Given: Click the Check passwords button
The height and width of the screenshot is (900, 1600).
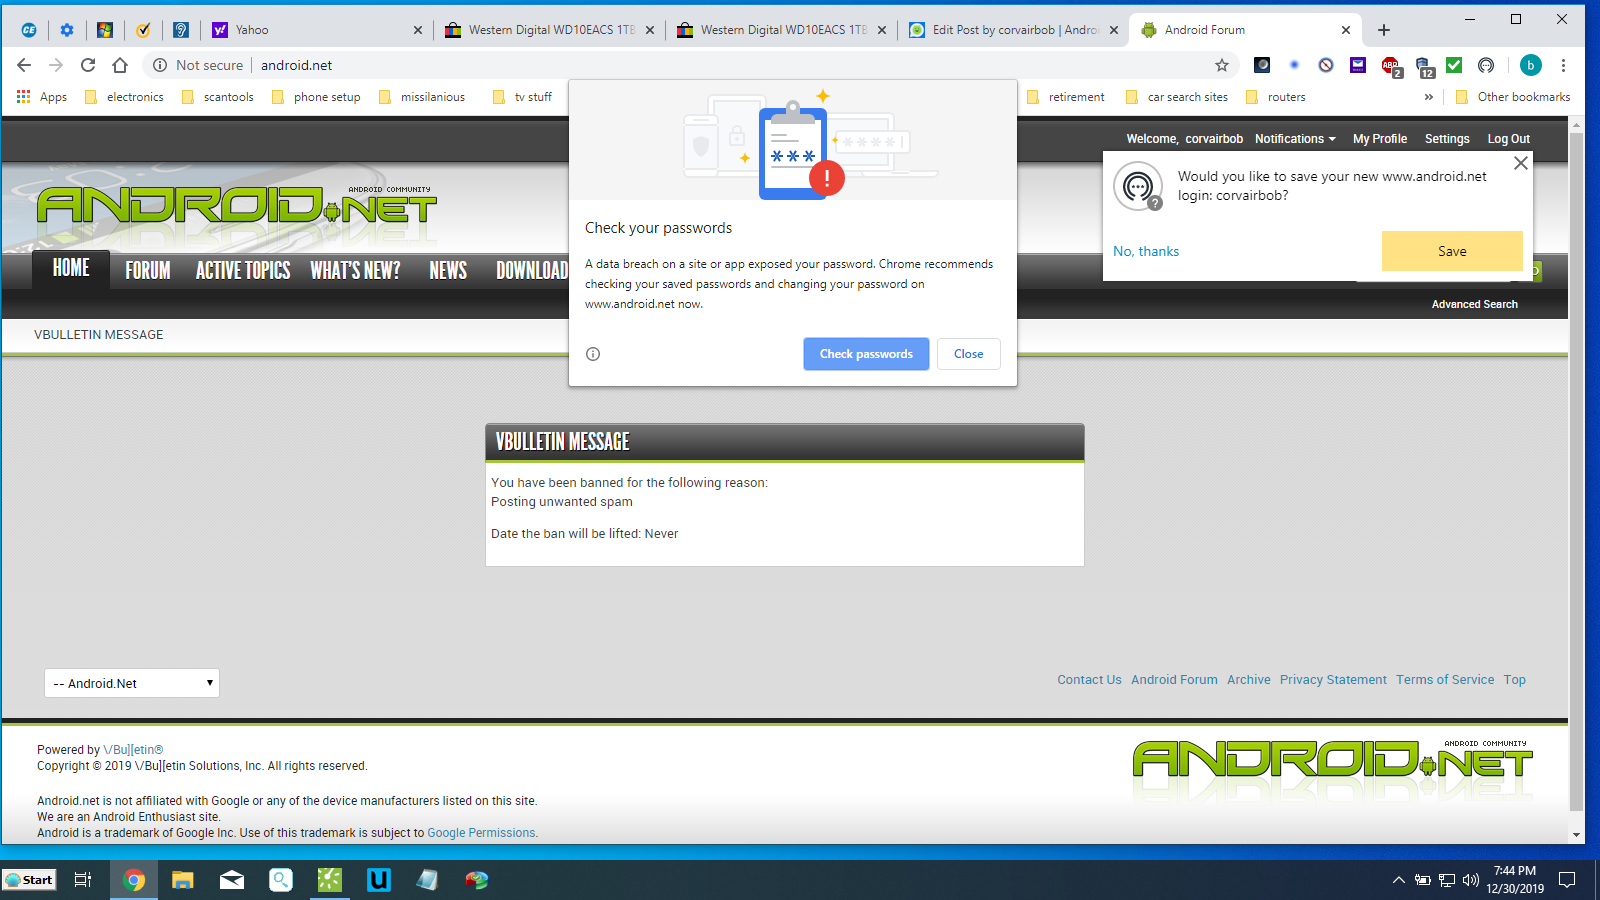Looking at the screenshot, I should pos(866,354).
